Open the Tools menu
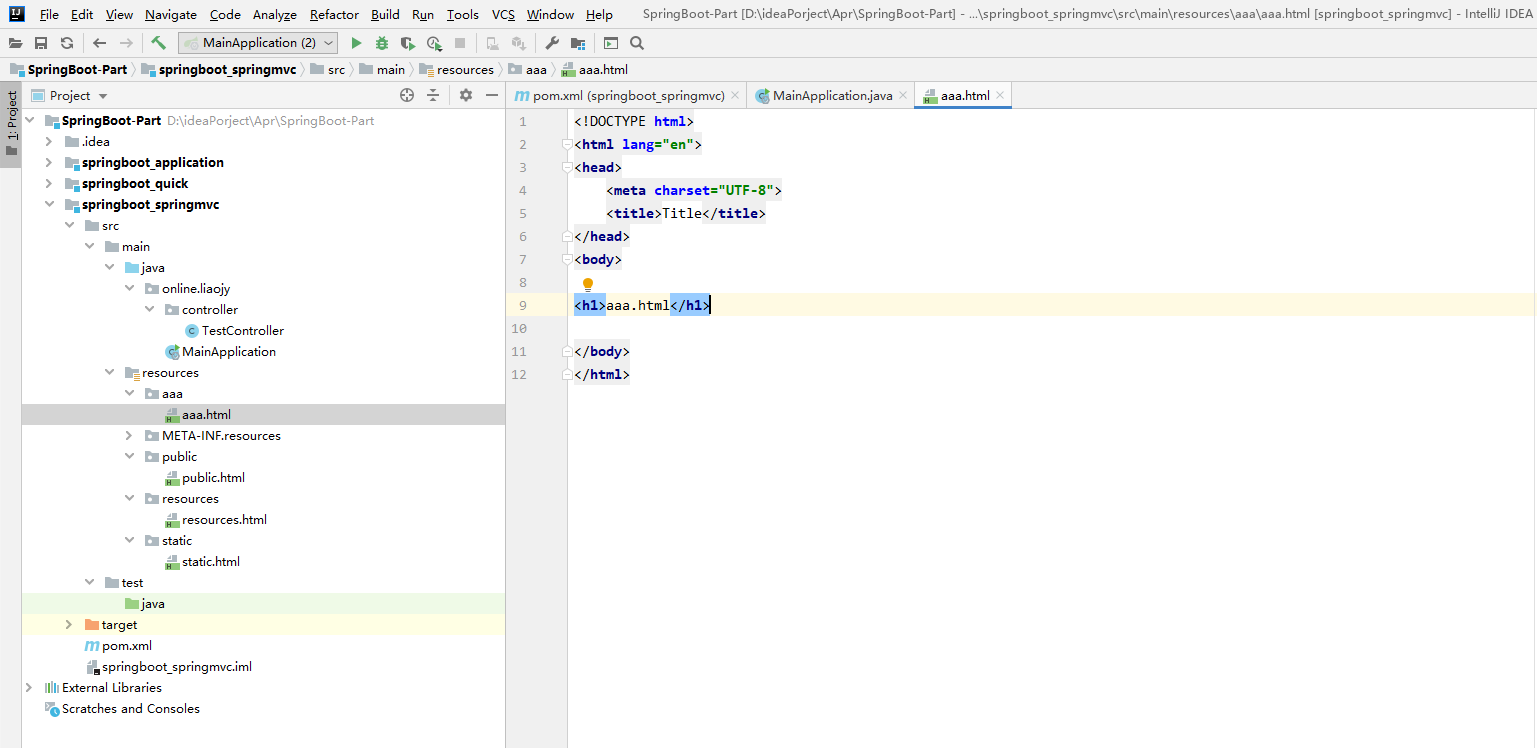This screenshot has width=1537, height=748. point(462,15)
